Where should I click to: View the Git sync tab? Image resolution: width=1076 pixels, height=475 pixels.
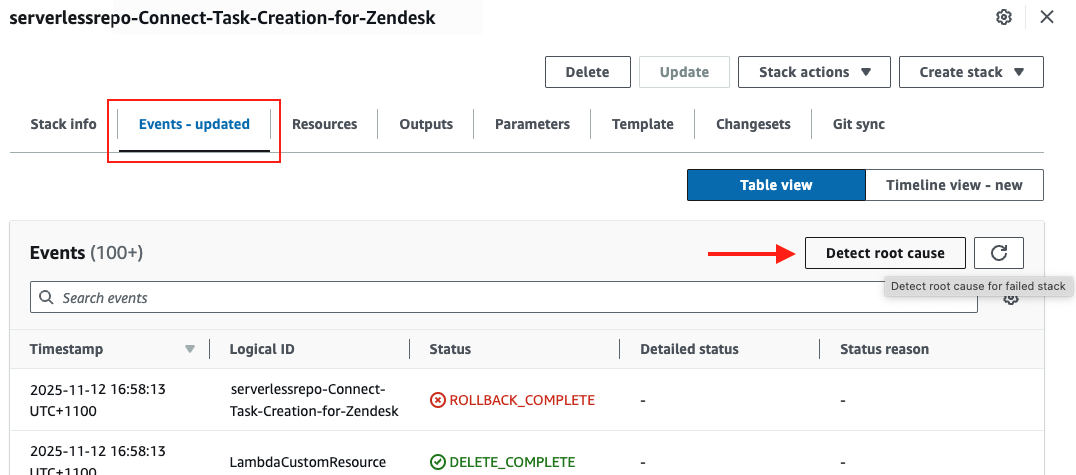(x=858, y=124)
